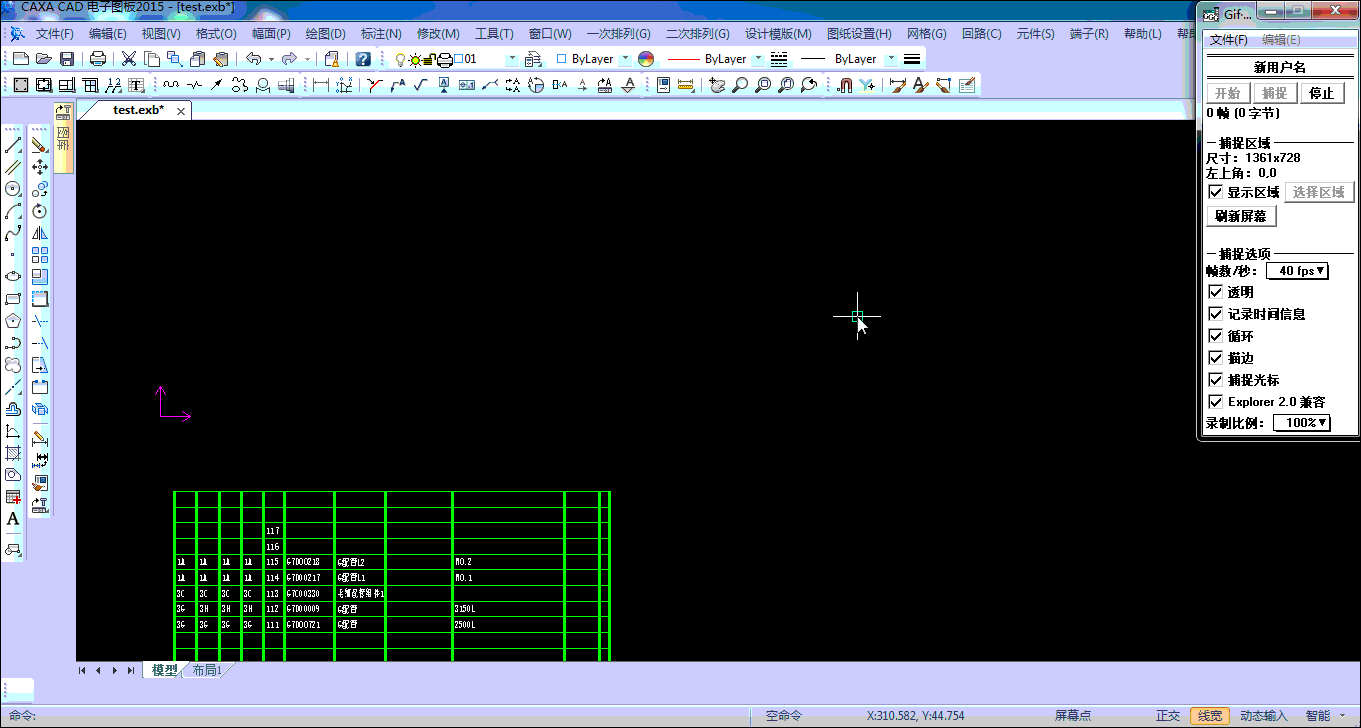Viewport: 1361px width, 728px height.
Task: Print the drawing using the printer icon
Action: [x=98, y=59]
